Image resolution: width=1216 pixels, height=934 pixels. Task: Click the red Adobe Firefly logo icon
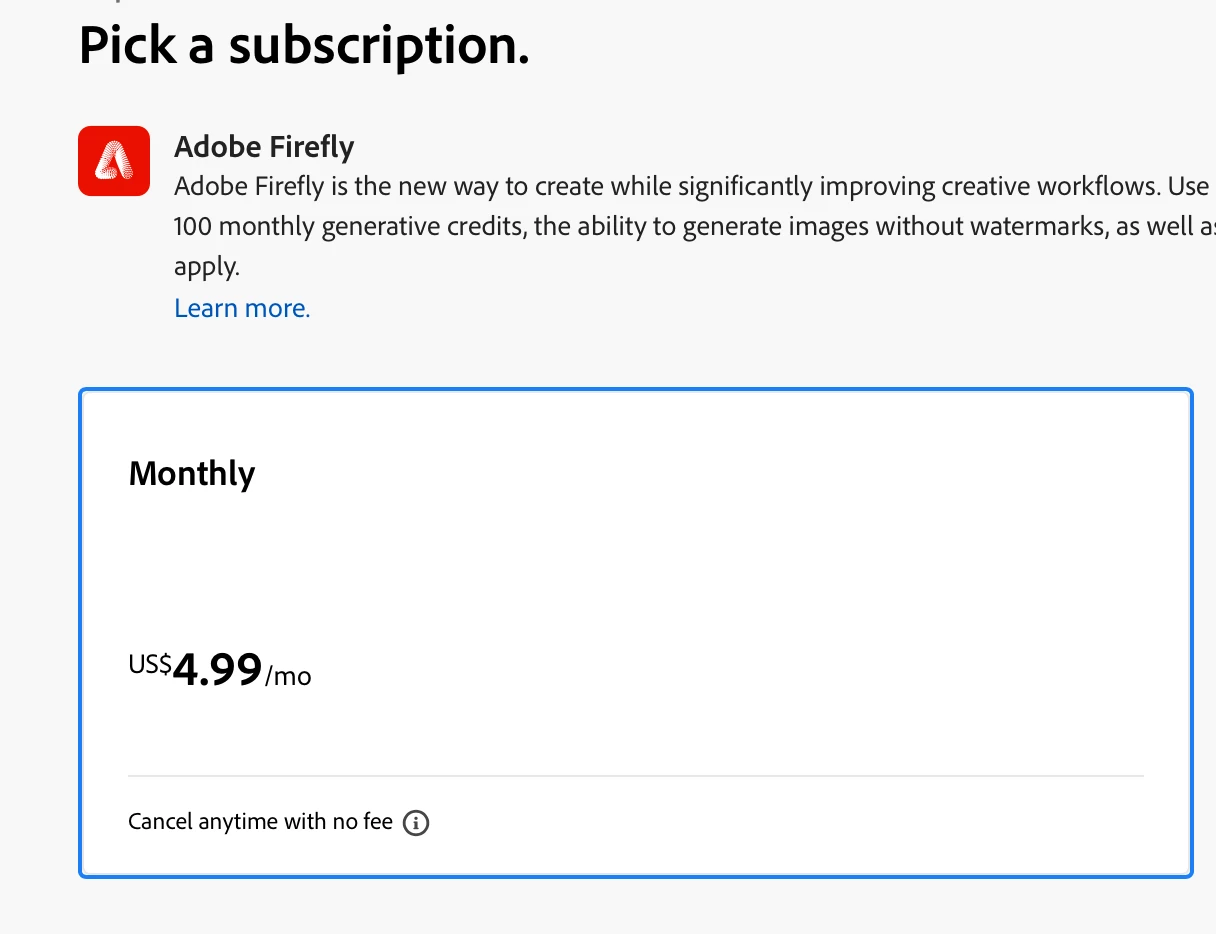pyautogui.click(x=114, y=161)
